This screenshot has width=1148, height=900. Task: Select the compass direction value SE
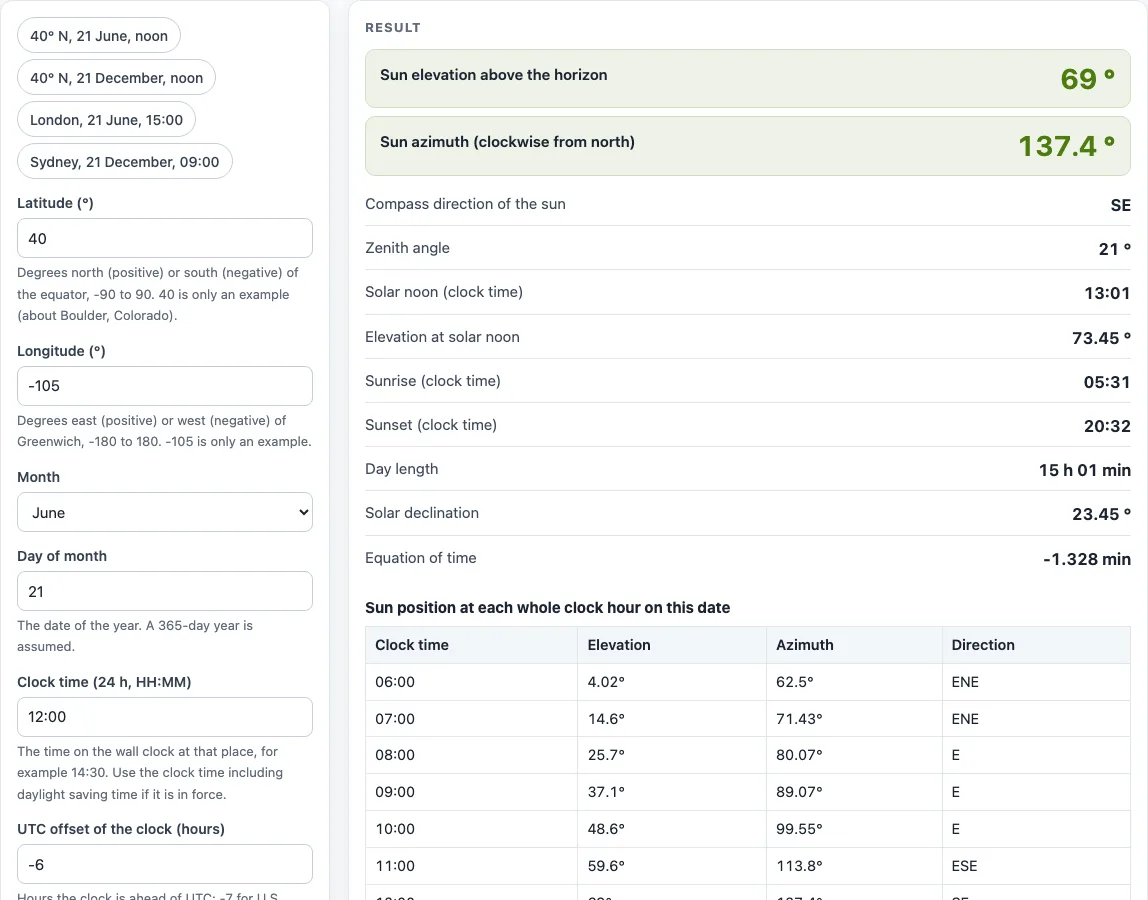point(1120,205)
